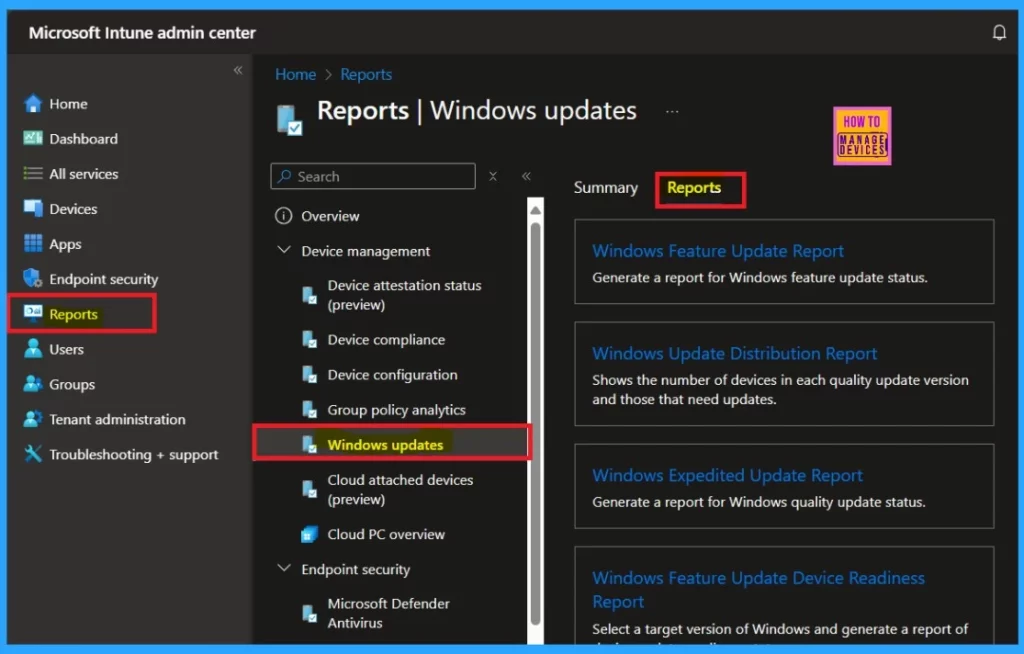Click the Cloud PC overview cloud icon
1024x654 pixels.
(x=310, y=534)
